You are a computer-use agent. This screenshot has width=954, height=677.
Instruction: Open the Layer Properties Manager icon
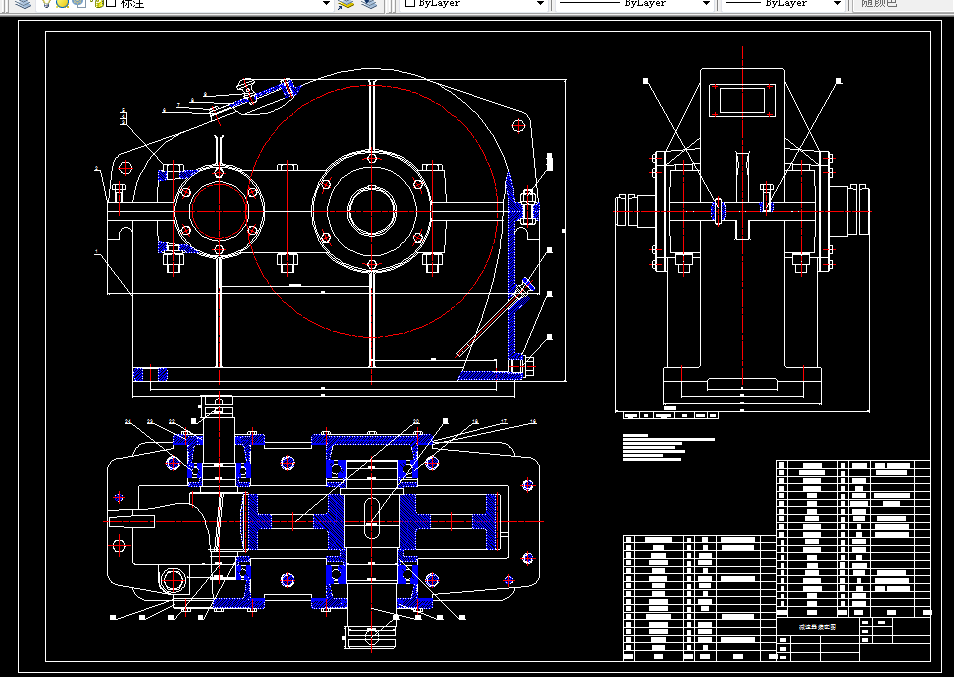coord(22,4)
